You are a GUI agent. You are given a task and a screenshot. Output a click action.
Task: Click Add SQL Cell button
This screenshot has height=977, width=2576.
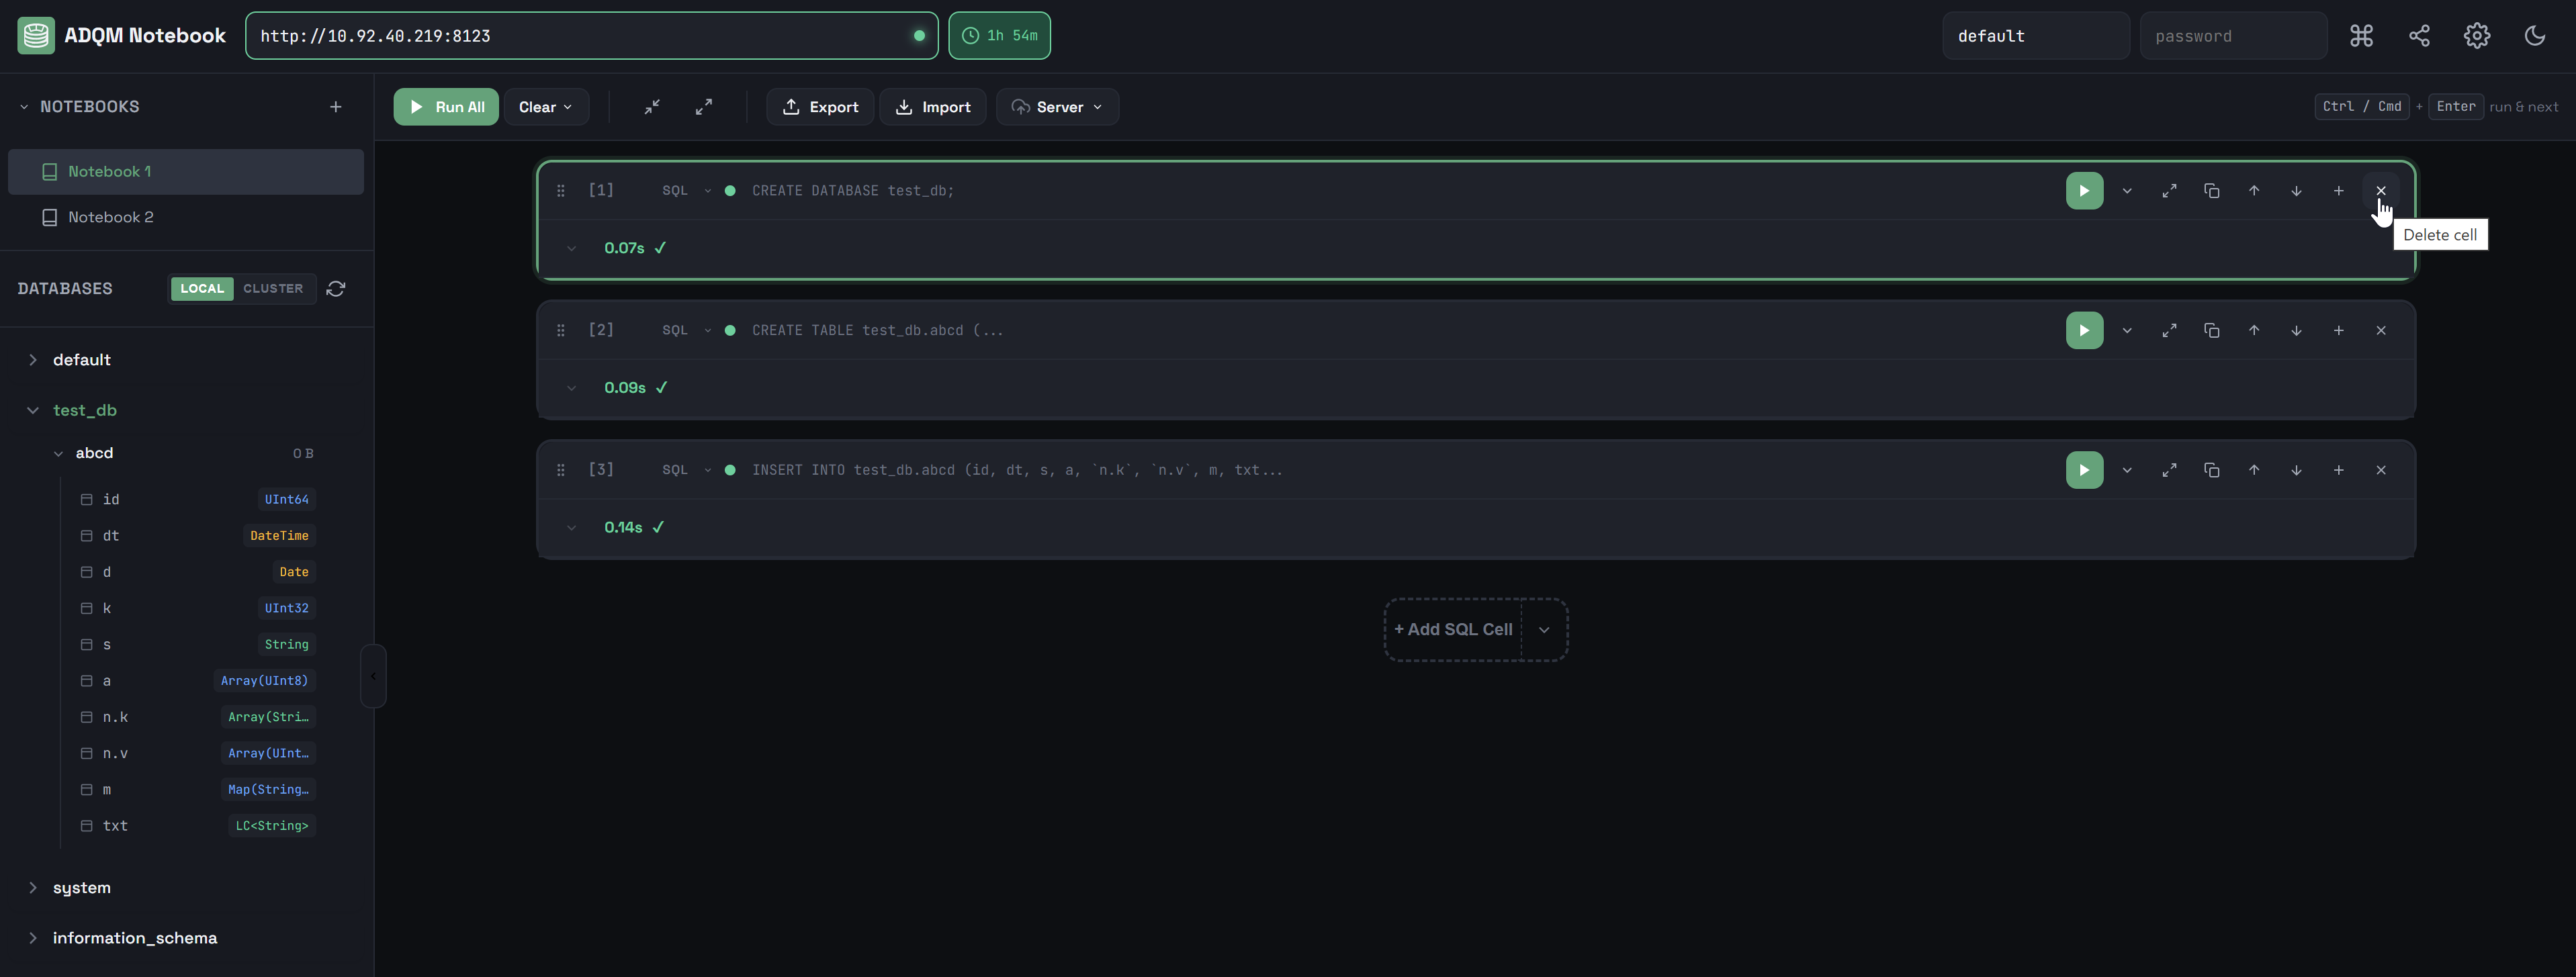(1453, 630)
